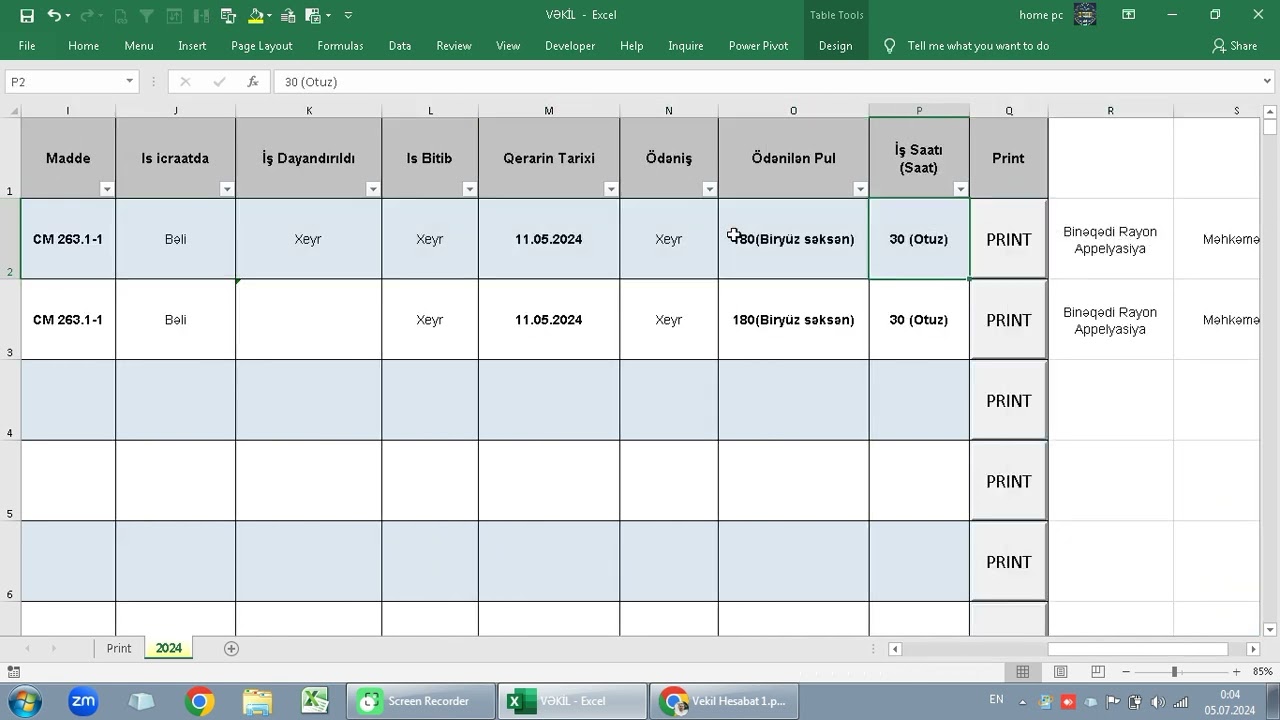Click the formula bar showing 30 (Otuz)
This screenshot has height=720, width=1280.
765,82
